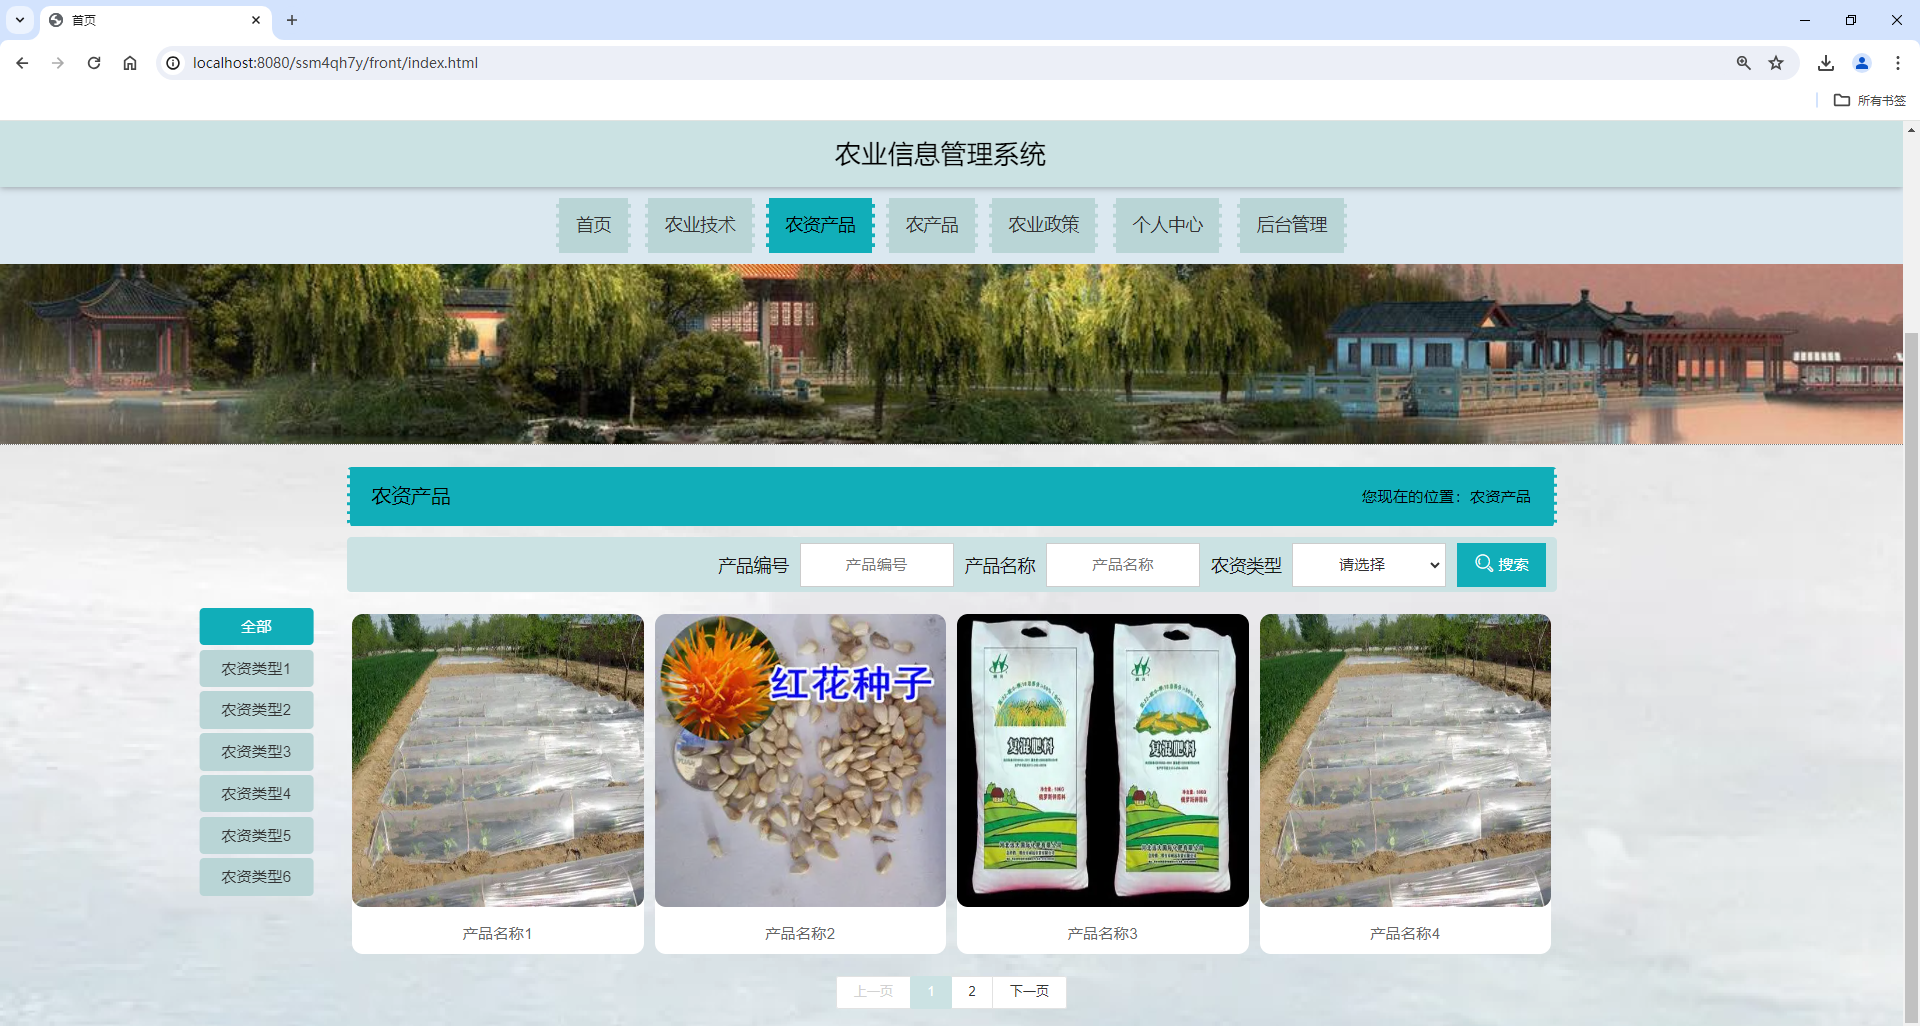1920x1026 pixels.
Task: Open the 所有书签 folder icon
Action: [1844, 100]
